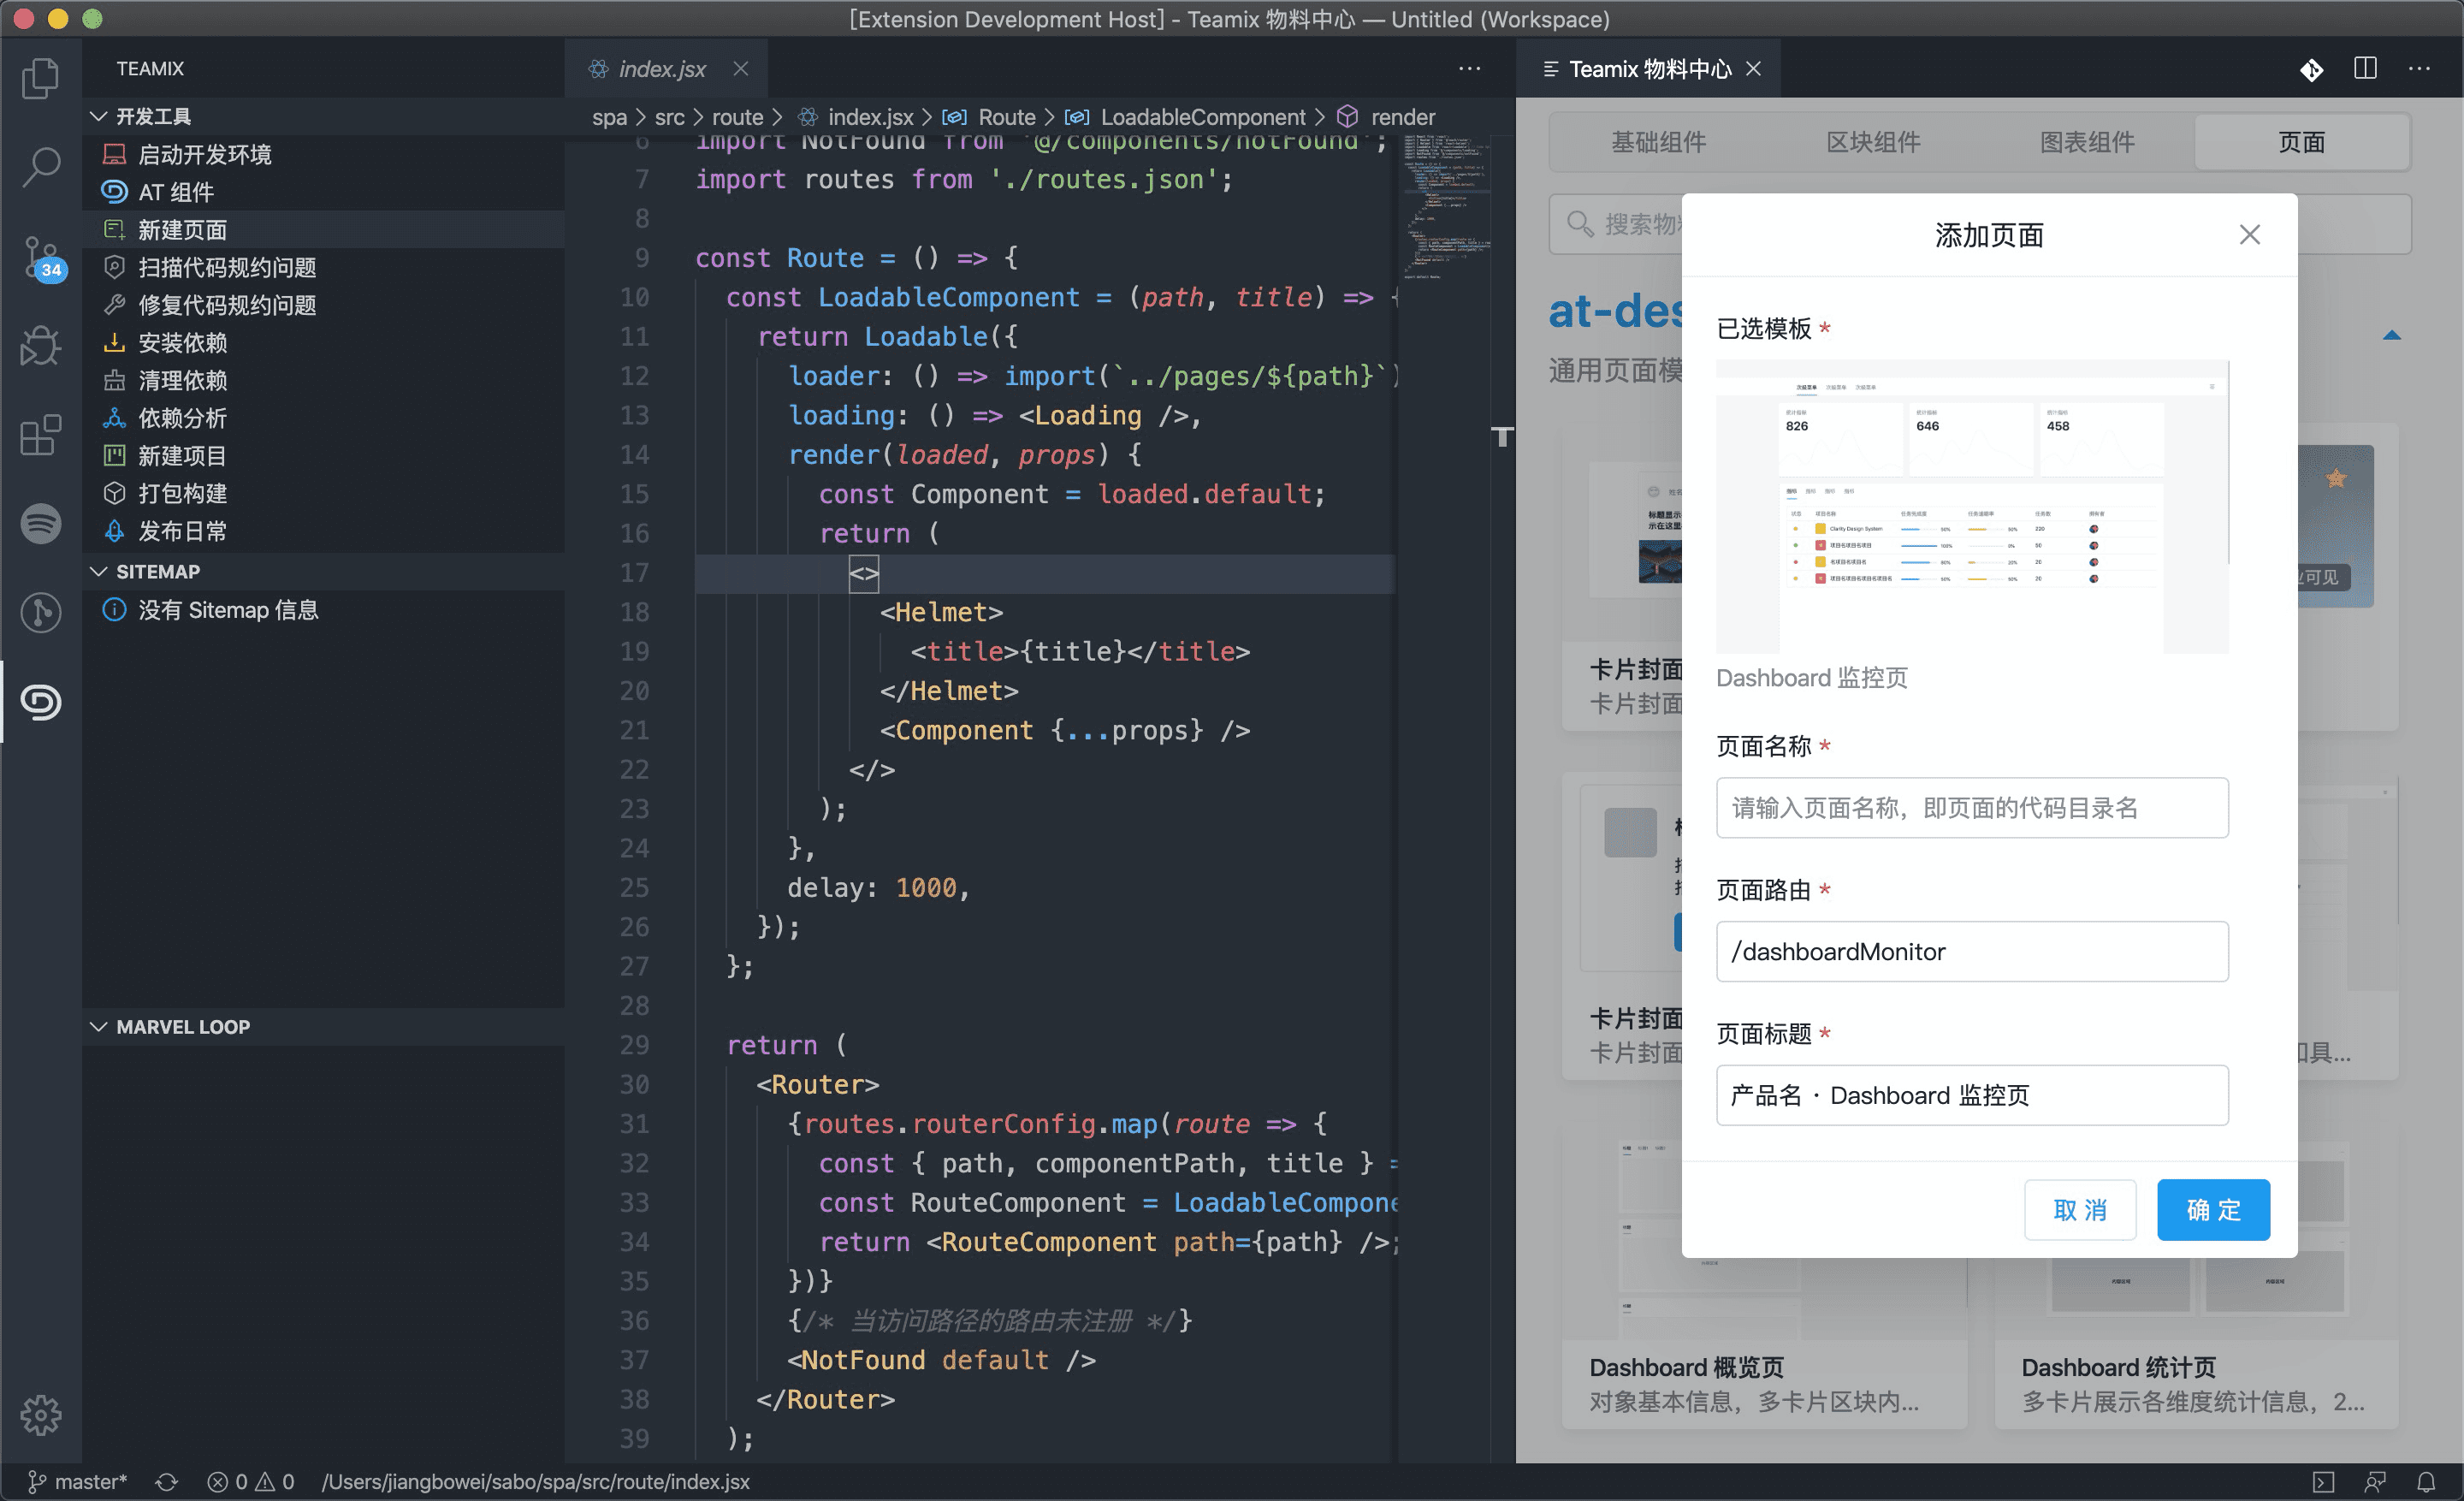Select the 基础组件 tab
This screenshot has height=1501, width=2464.
click(1658, 142)
